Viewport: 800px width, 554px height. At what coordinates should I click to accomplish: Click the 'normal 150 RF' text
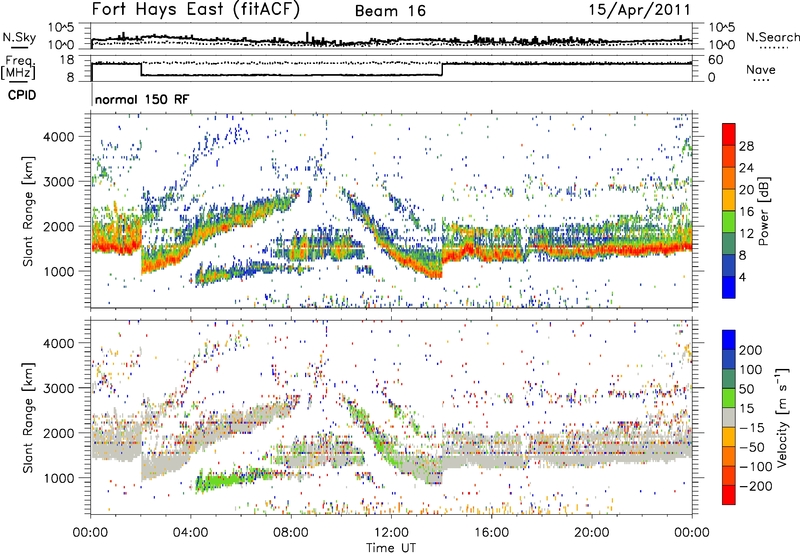click(142, 99)
